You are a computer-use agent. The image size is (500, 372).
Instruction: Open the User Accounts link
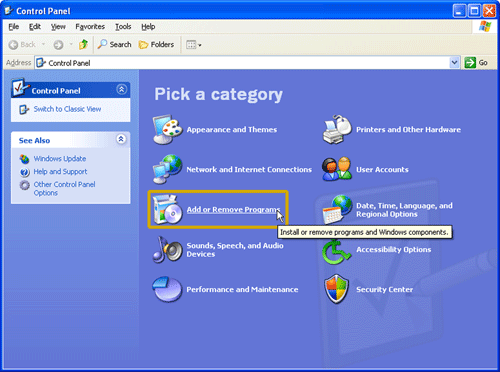382,170
